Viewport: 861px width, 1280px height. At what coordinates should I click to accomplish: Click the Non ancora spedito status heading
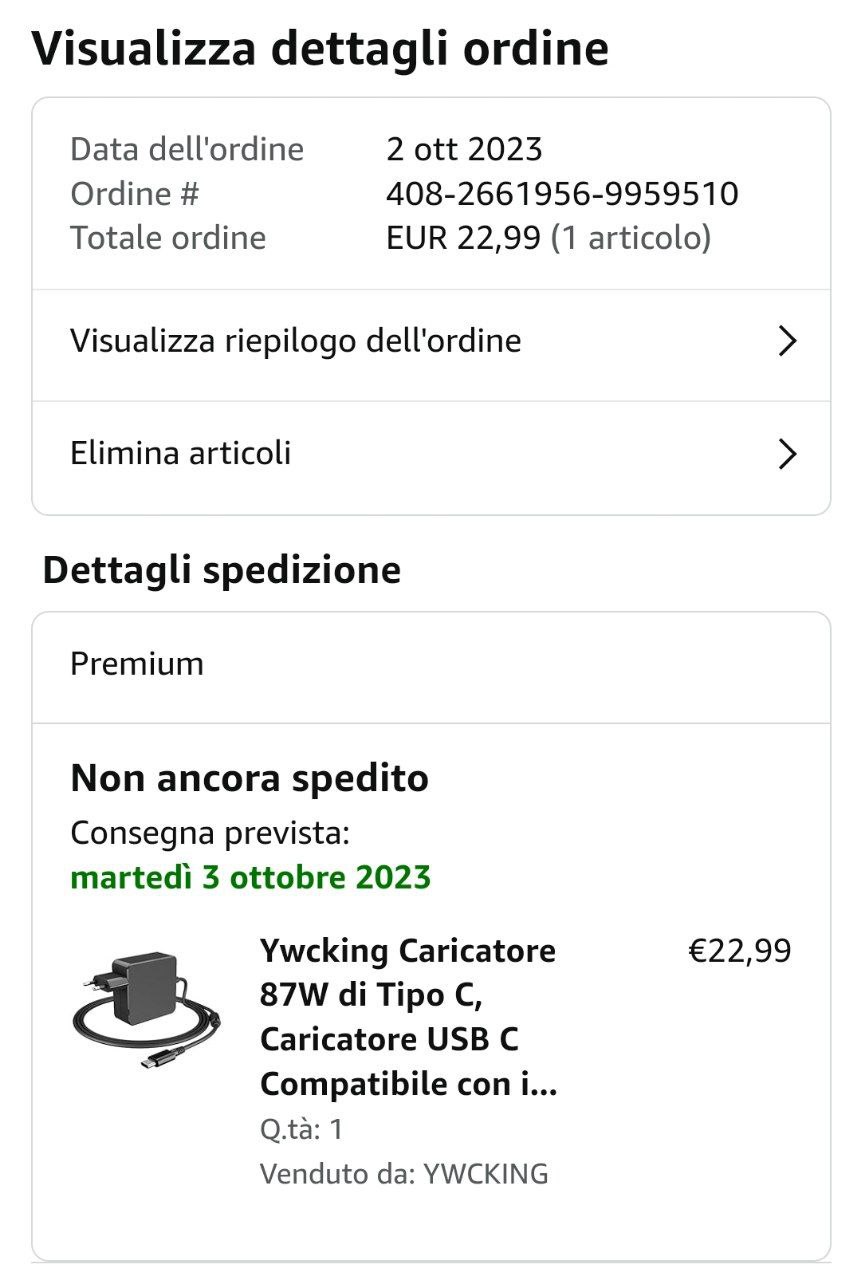pyautogui.click(x=250, y=778)
